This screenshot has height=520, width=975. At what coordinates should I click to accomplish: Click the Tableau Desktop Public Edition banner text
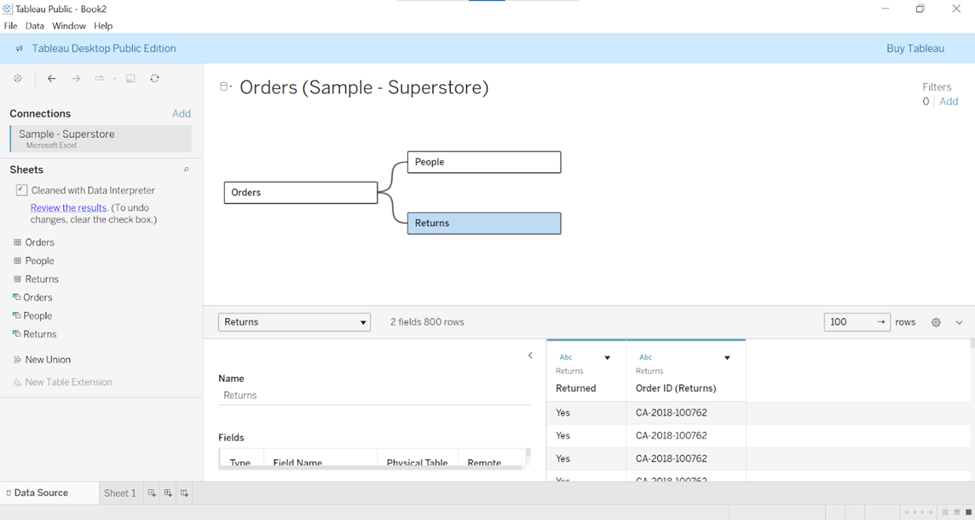[x=104, y=49]
